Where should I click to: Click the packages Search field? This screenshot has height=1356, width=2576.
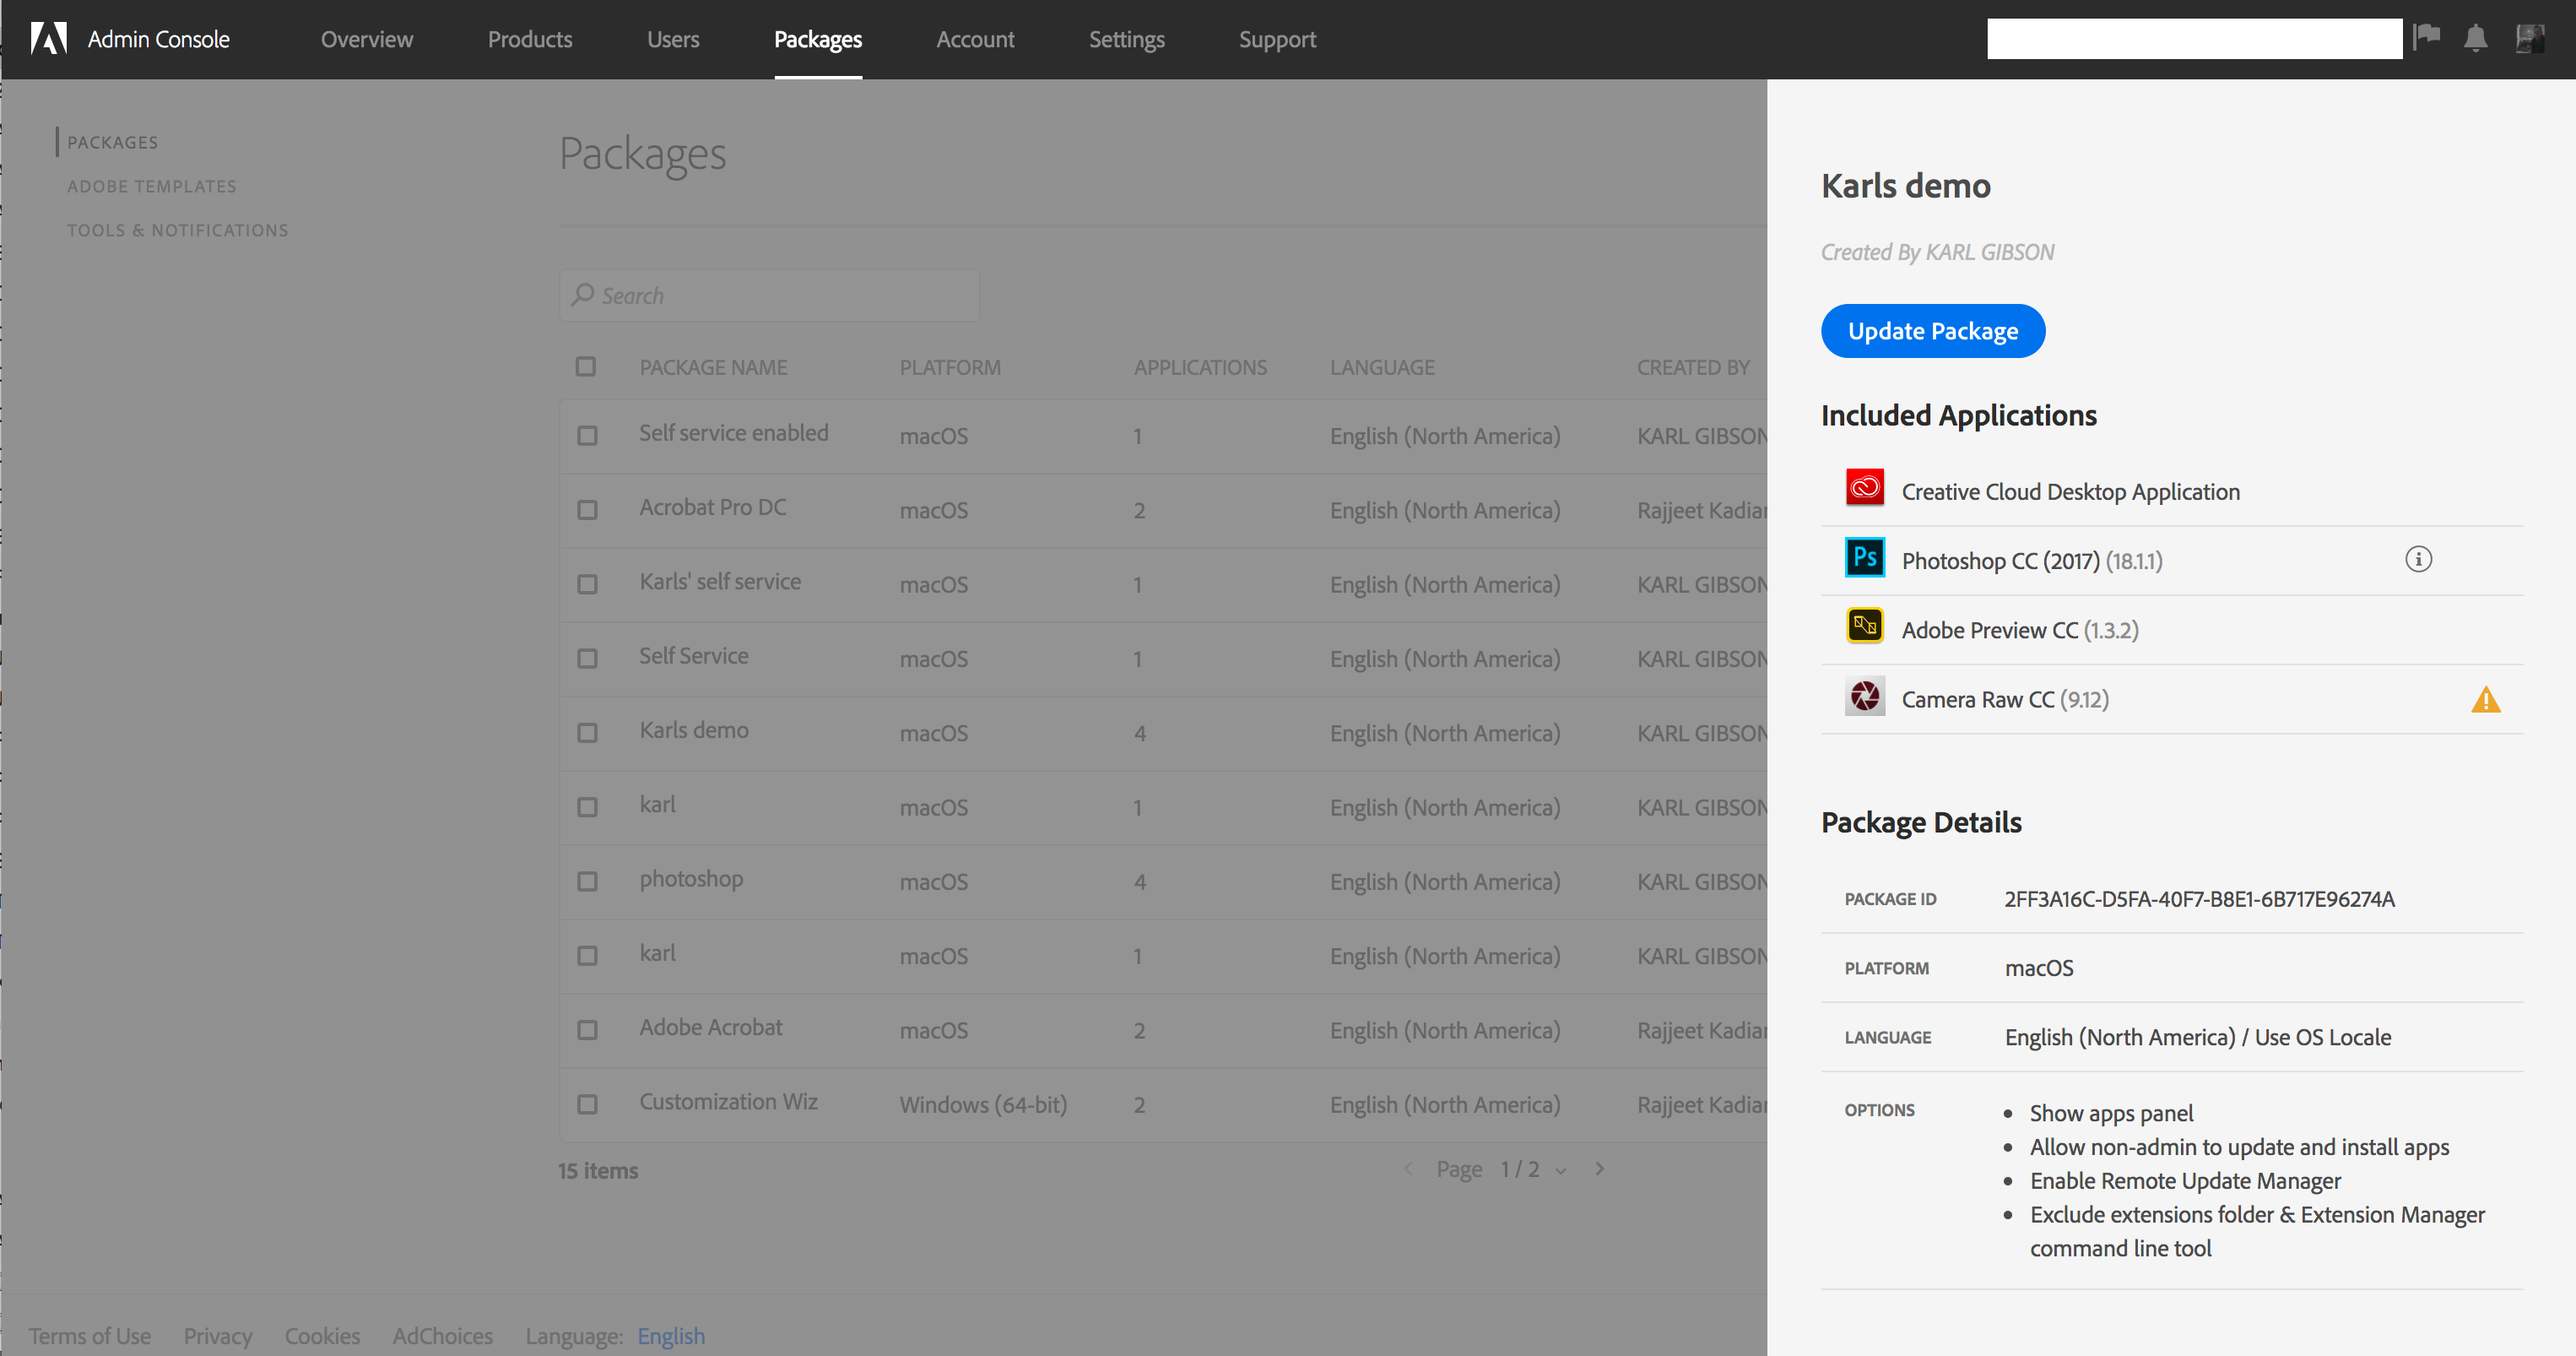pos(769,295)
